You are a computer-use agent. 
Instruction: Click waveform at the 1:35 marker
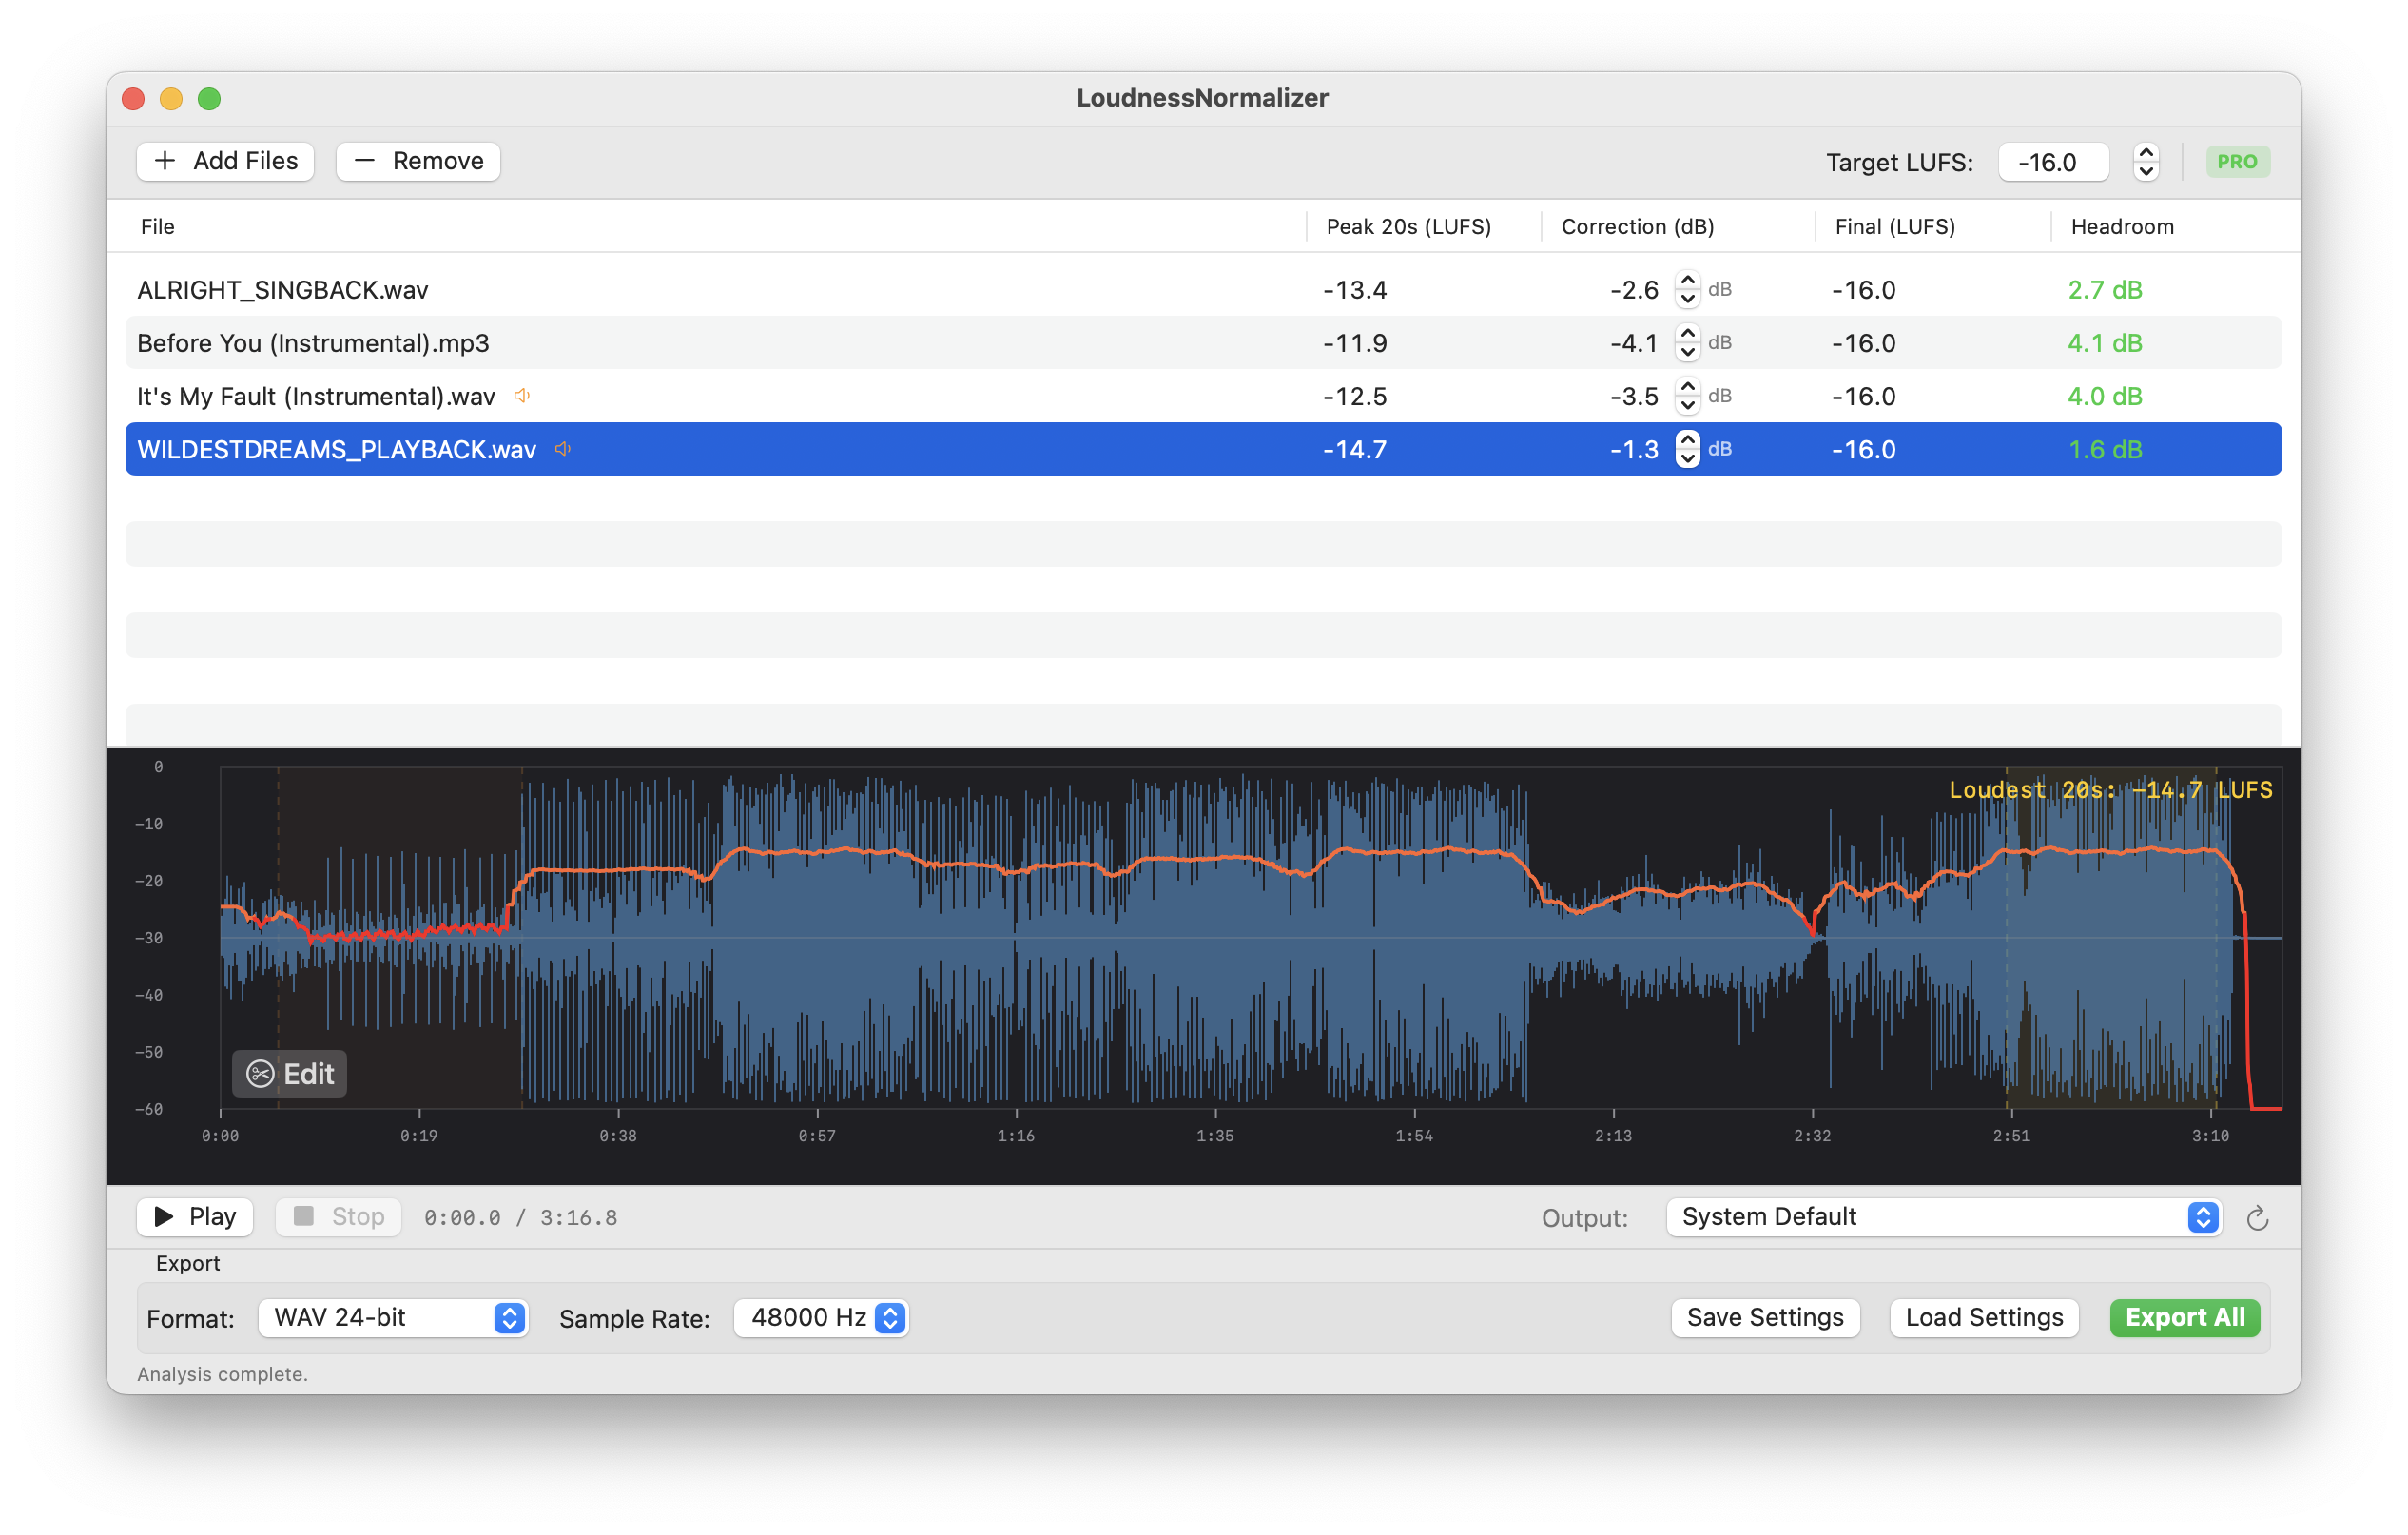(x=1215, y=937)
